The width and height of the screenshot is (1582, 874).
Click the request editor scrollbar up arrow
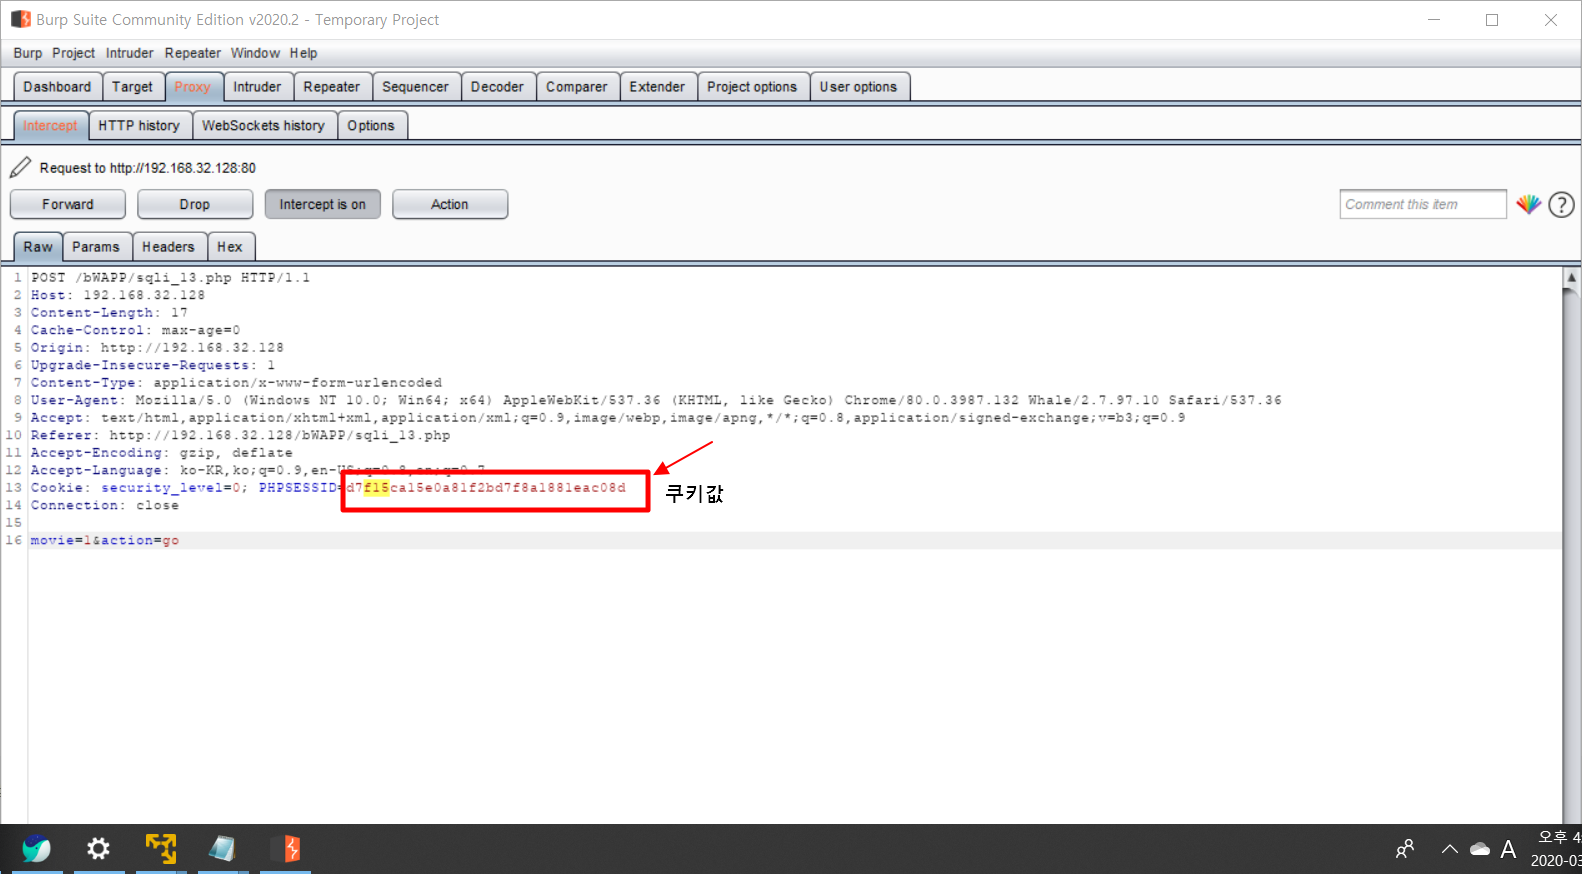(x=1571, y=277)
